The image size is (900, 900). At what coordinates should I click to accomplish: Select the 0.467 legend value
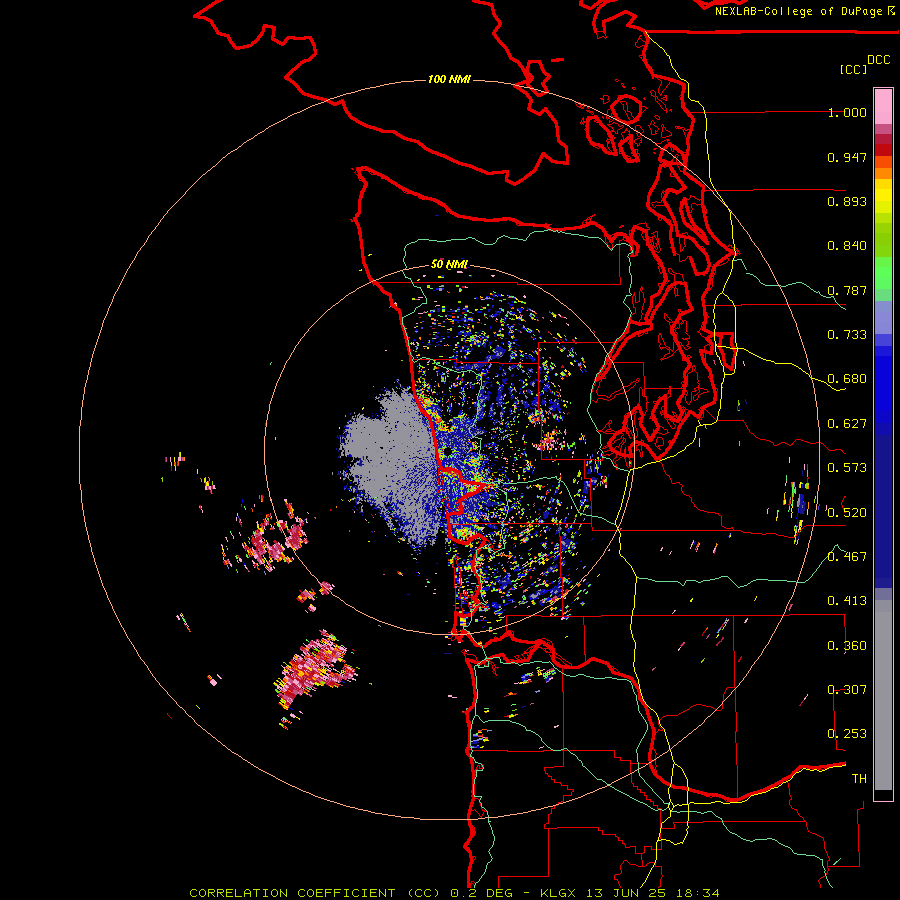point(847,557)
